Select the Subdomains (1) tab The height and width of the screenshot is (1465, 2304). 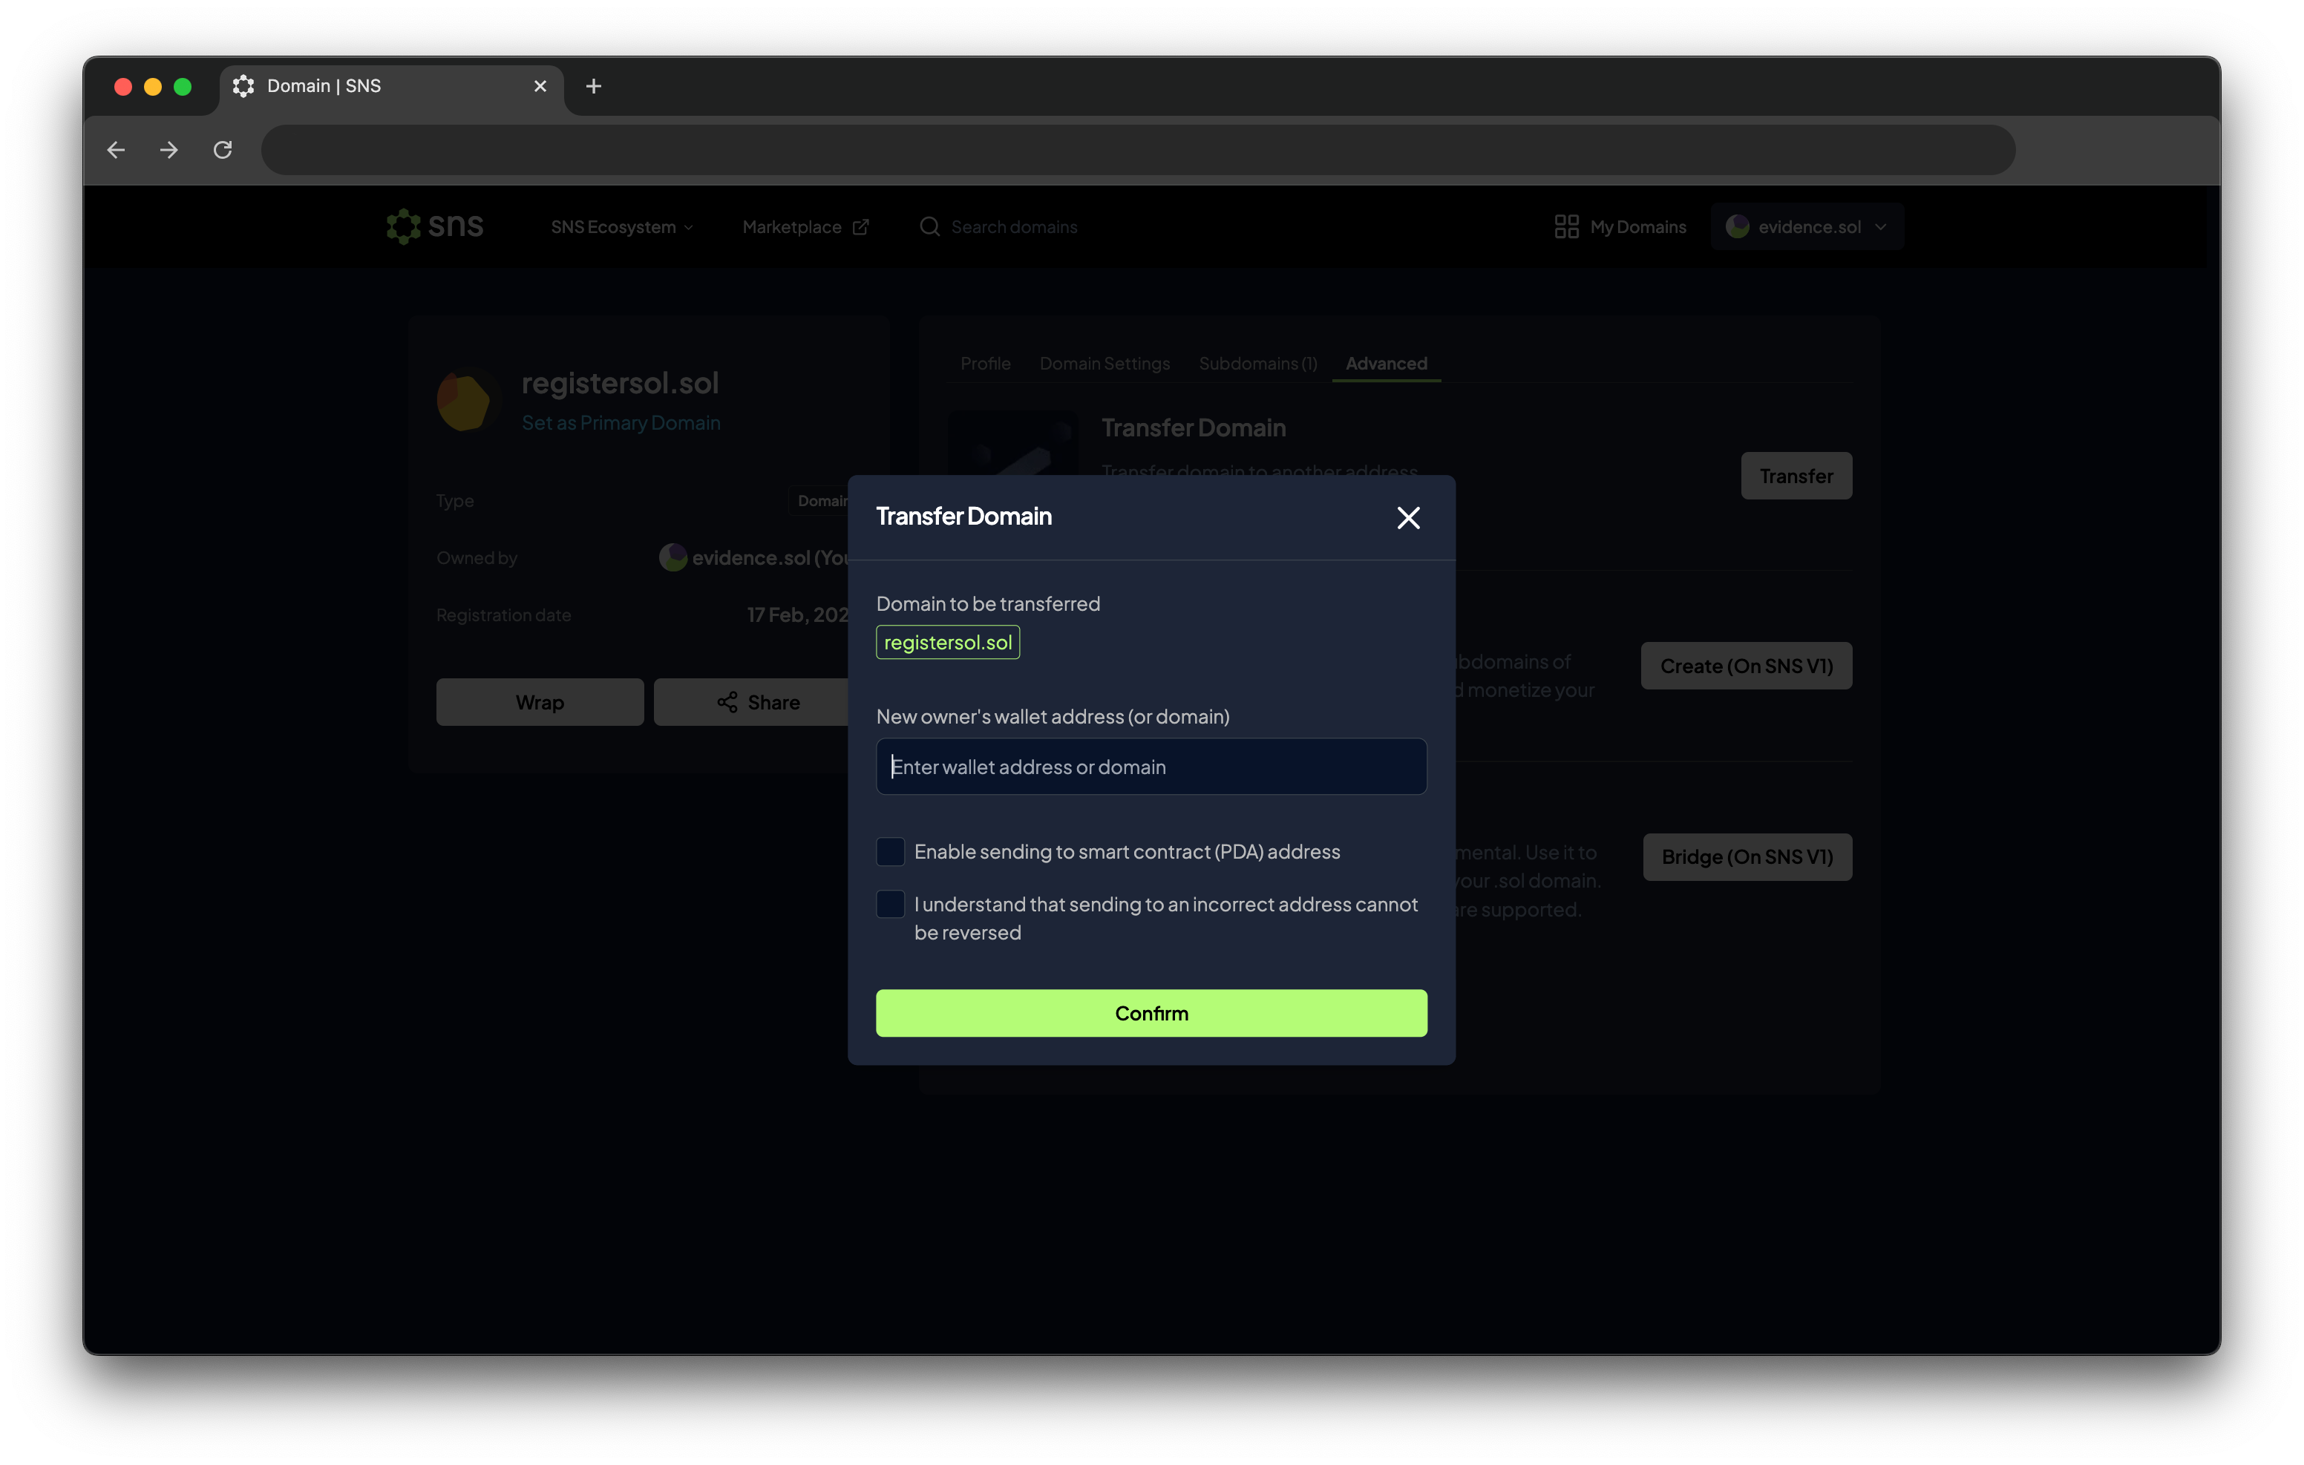pyautogui.click(x=1257, y=363)
